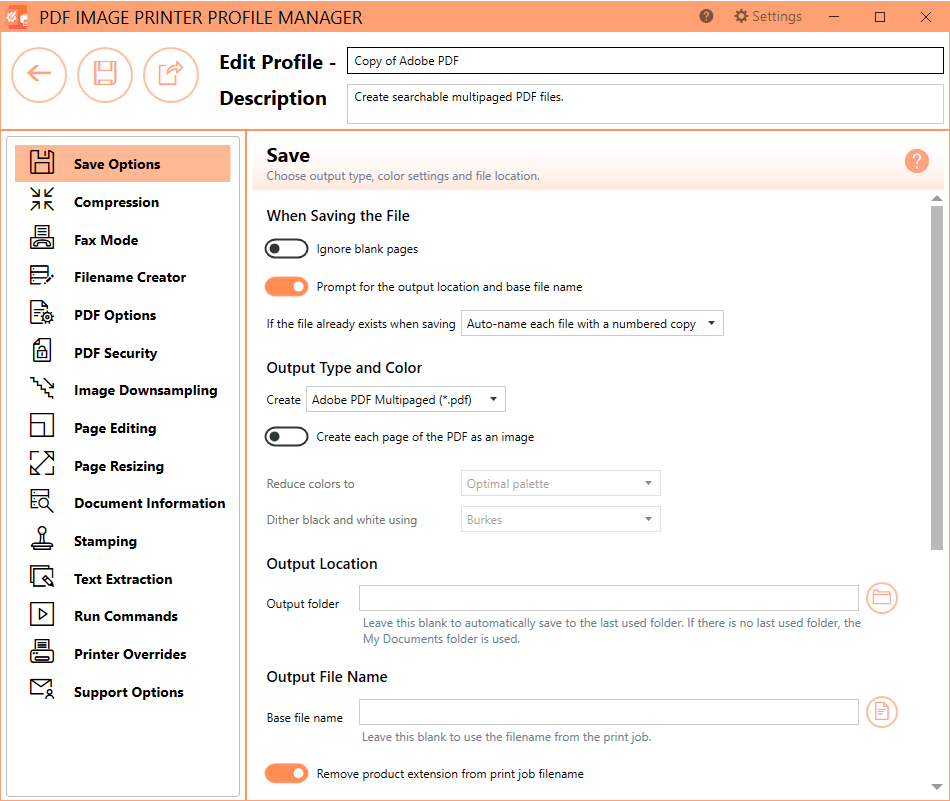Click the Compression arrows icon
The height and width of the screenshot is (801, 950).
click(42, 199)
